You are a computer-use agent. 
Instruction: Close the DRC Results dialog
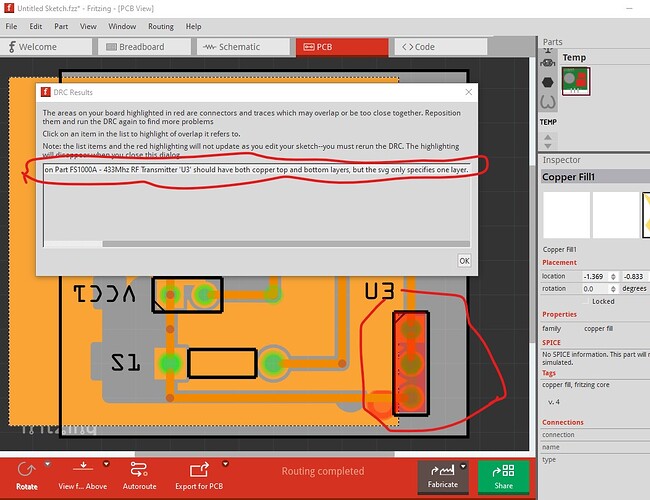tap(468, 92)
